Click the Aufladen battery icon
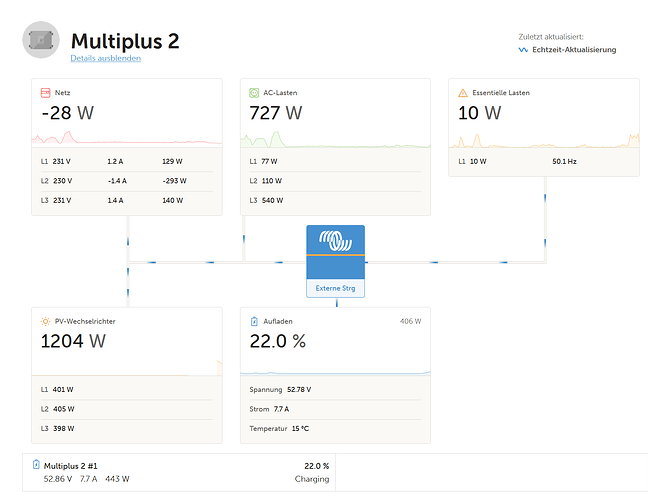Screen dimensions: 648x500 pyautogui.click(x=254, y=321)
